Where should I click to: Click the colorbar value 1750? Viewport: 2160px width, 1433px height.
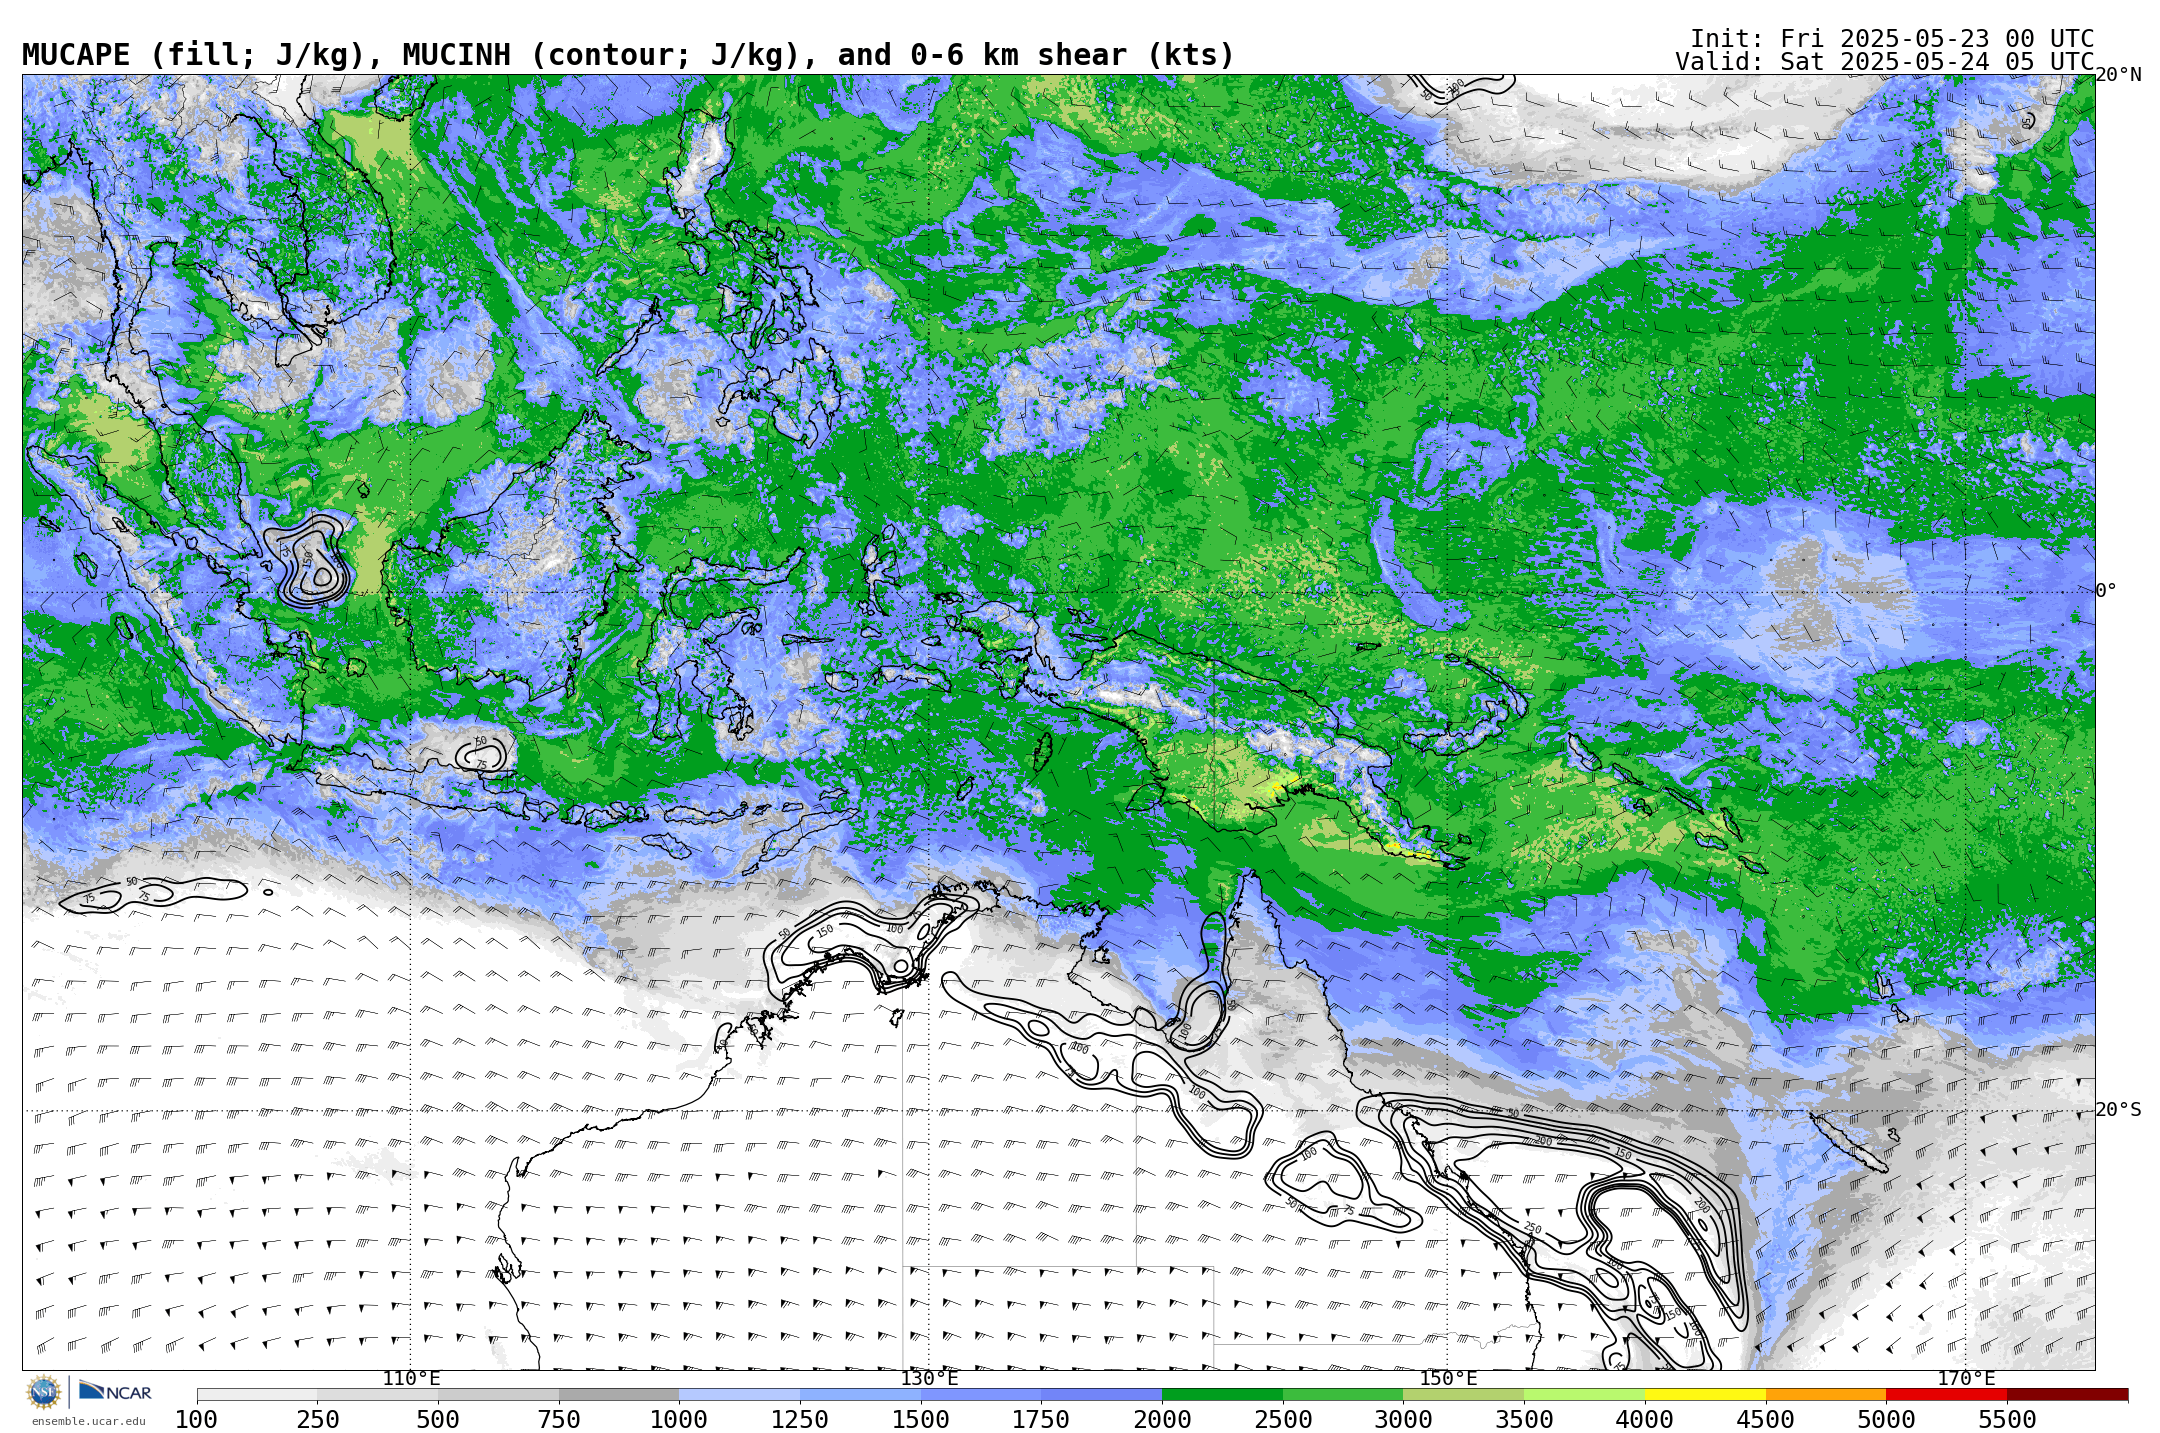click(1041, 1420)
